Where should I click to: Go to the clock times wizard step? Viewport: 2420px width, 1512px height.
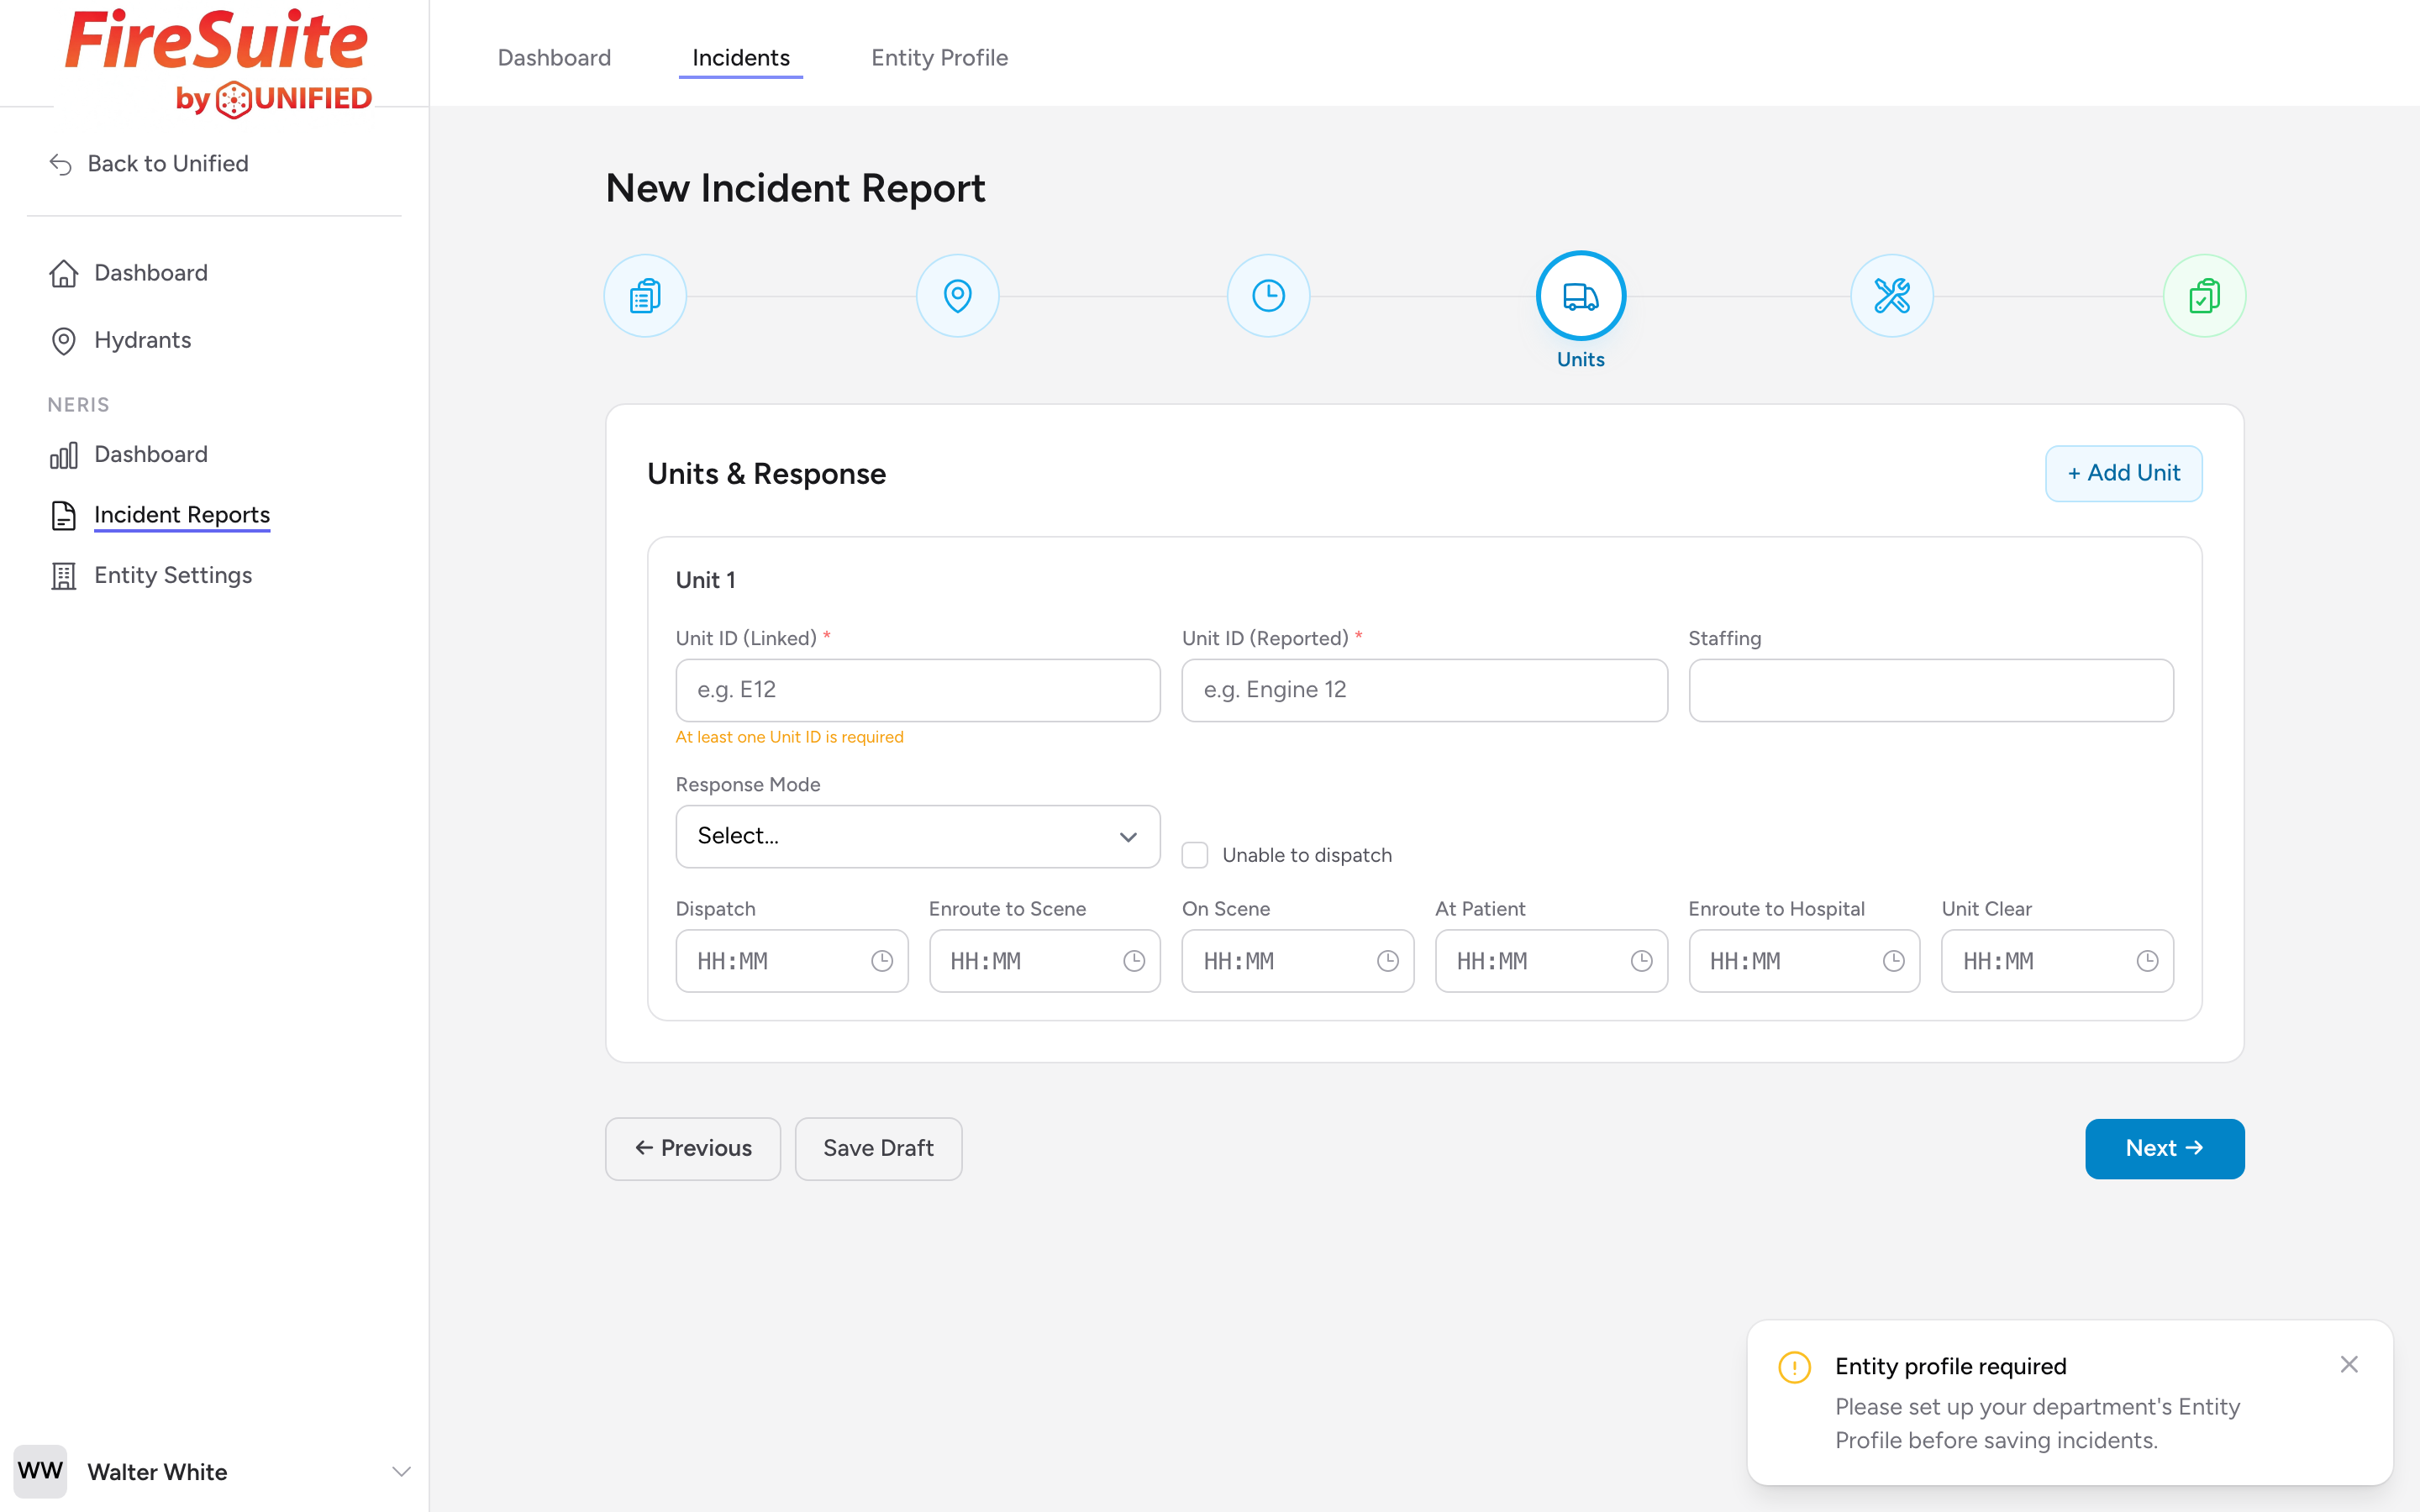click(1268, 296)
